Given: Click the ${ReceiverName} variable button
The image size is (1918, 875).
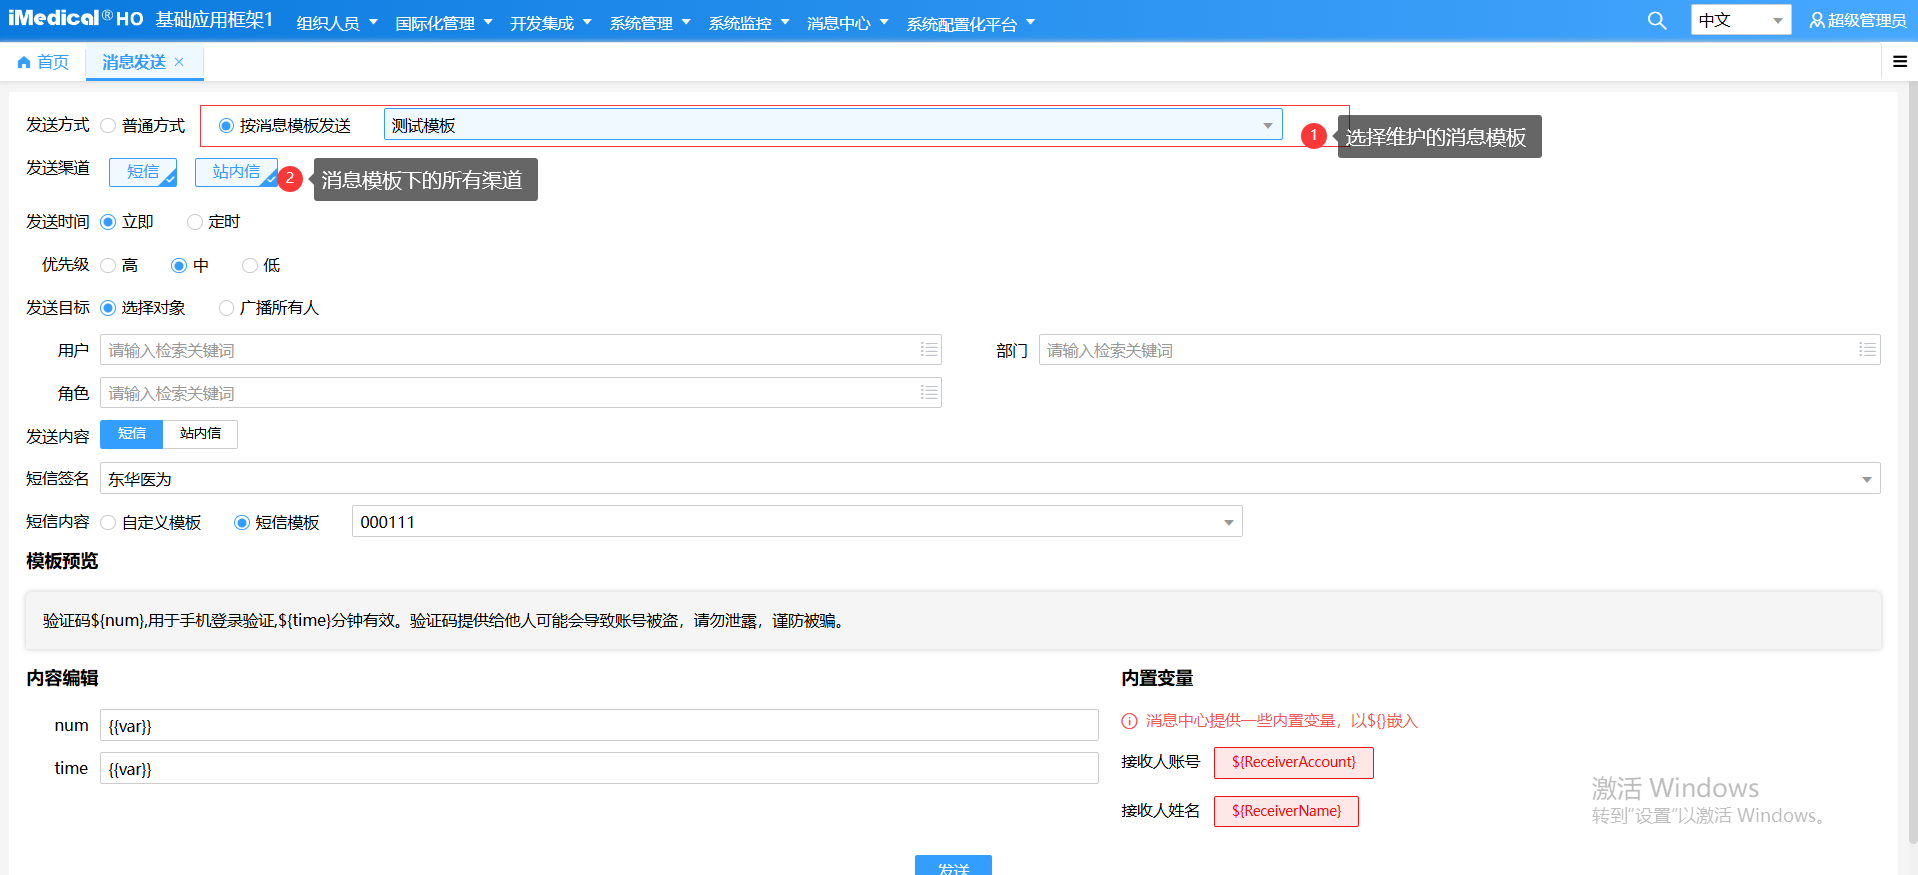Looking at the screenshot, I should [1286, 811].
